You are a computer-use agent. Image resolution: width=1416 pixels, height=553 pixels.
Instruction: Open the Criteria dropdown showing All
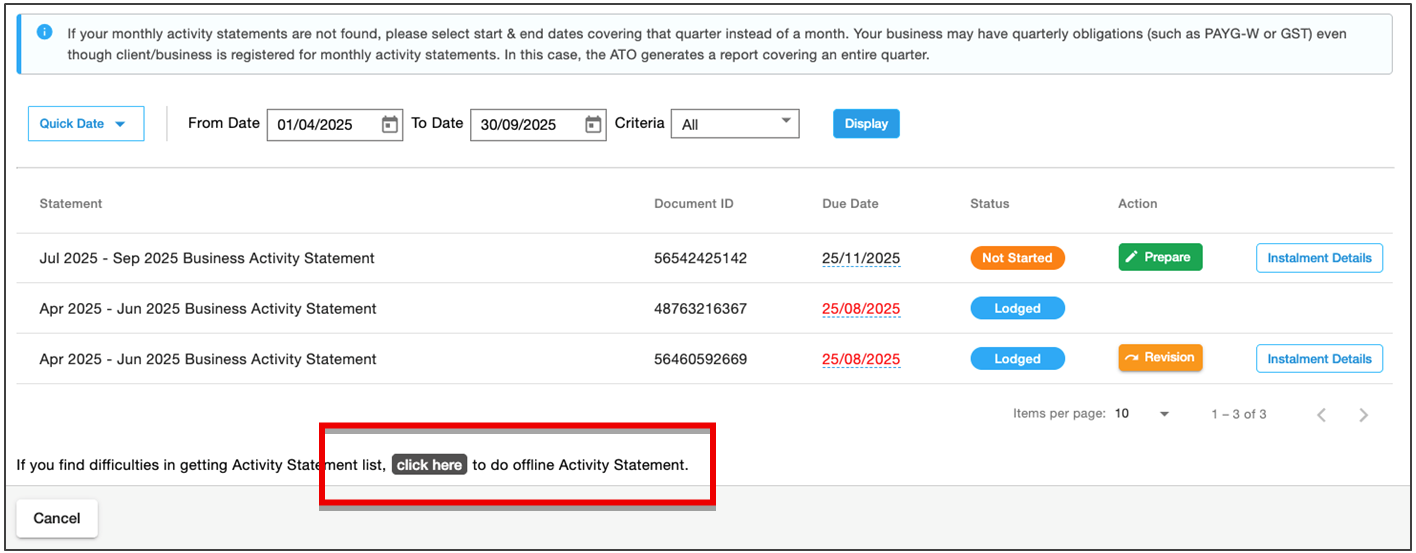coord(735,124)
